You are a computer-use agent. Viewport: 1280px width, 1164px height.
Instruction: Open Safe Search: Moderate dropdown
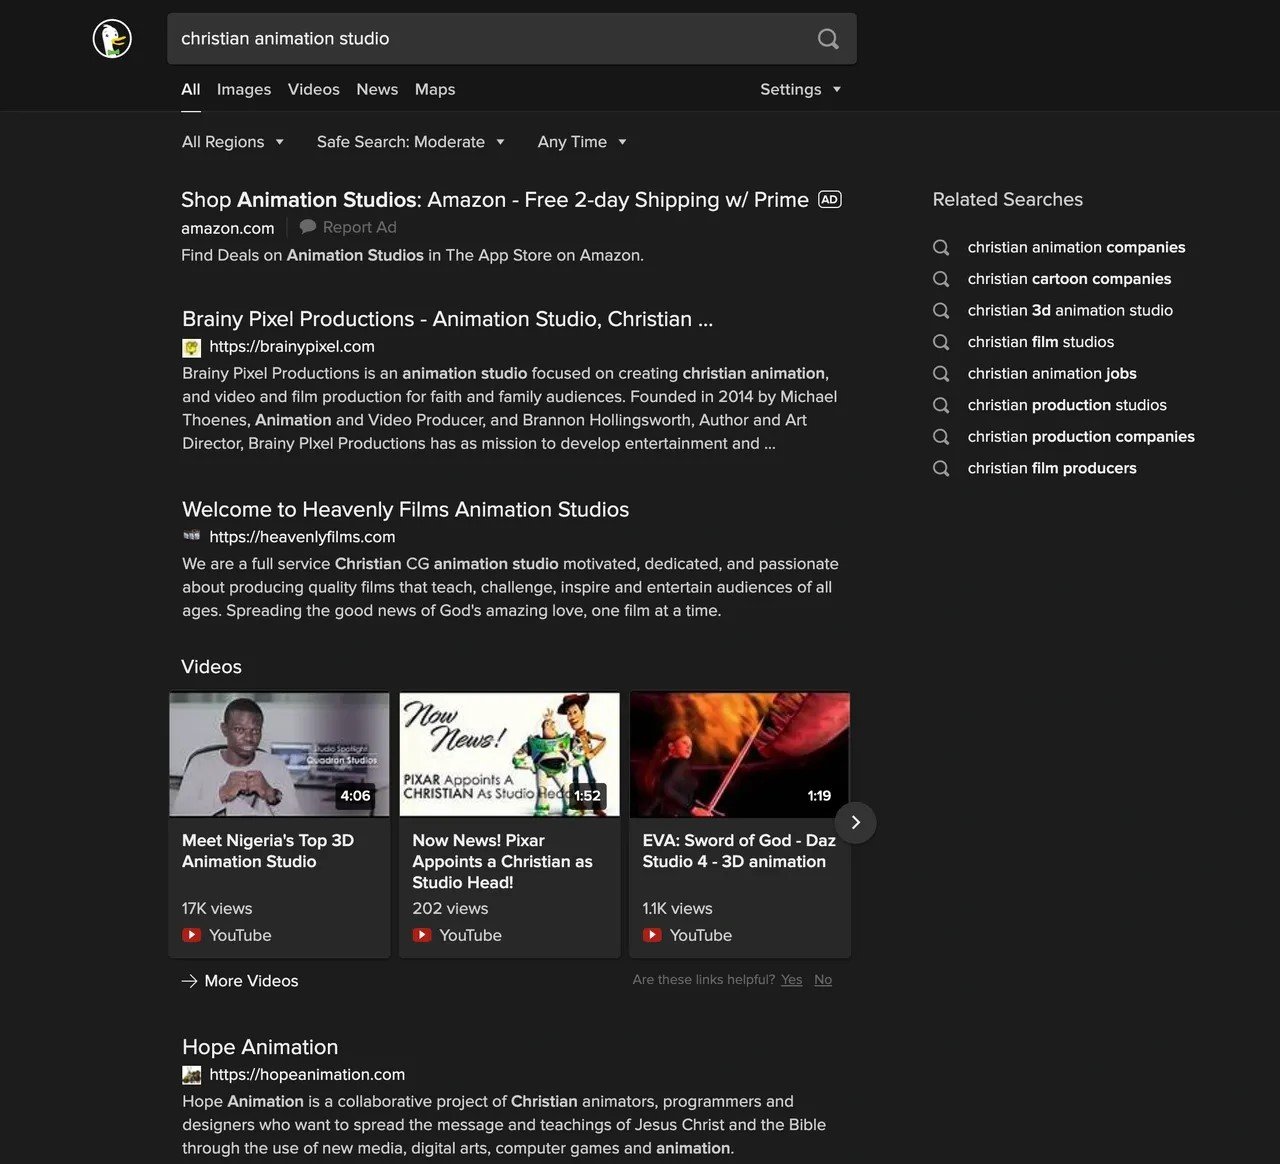point(410,142)
